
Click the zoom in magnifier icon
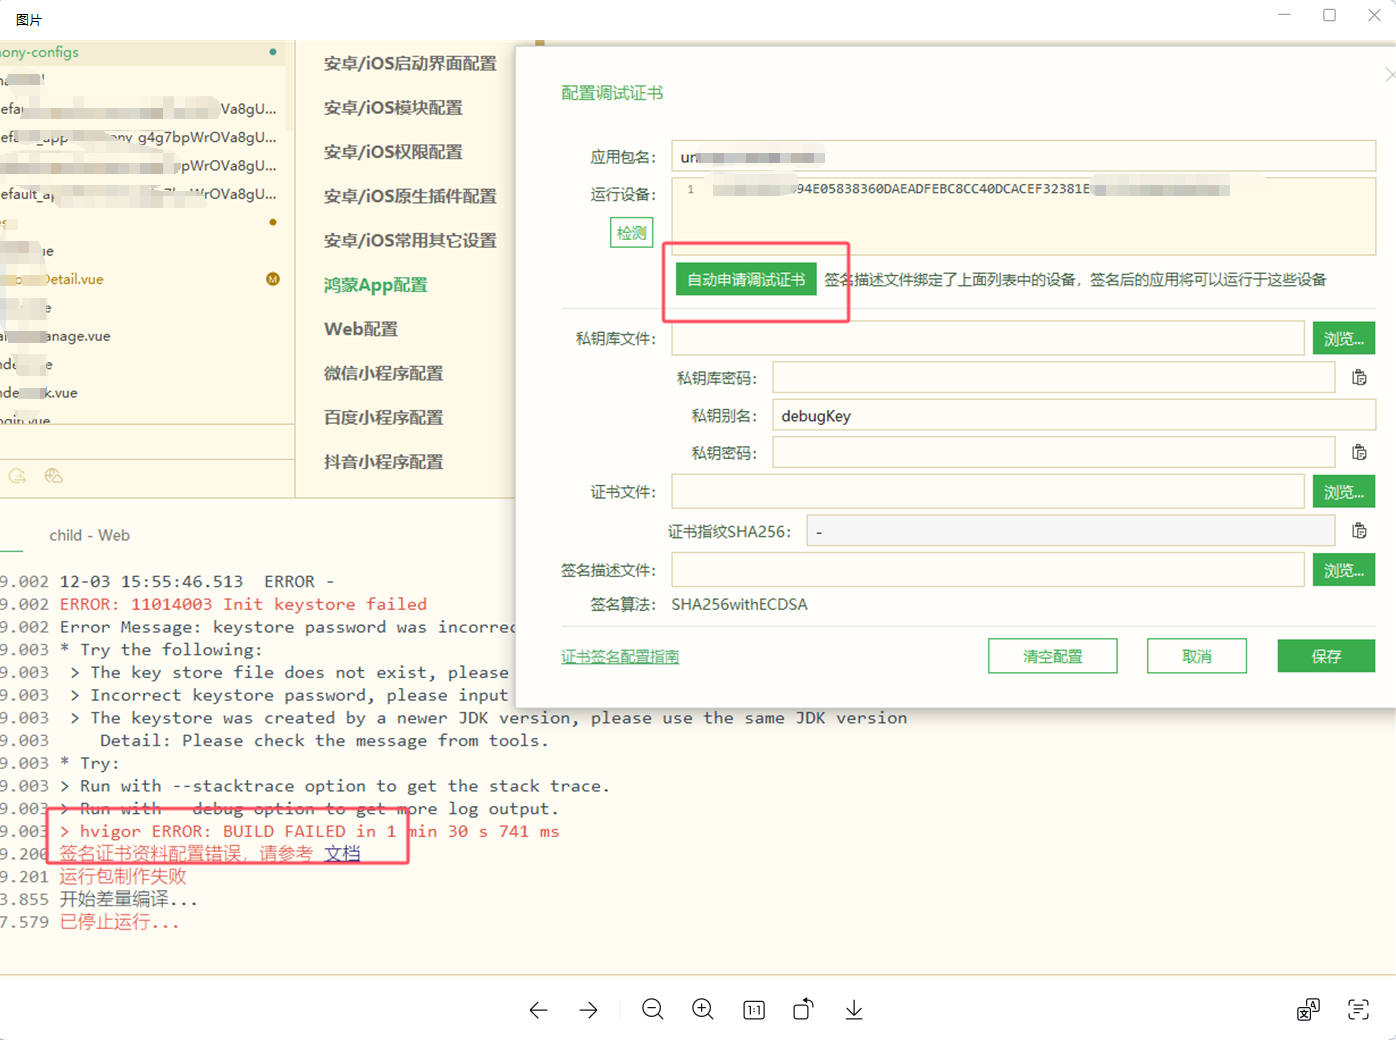click(x=703, y=1010)
